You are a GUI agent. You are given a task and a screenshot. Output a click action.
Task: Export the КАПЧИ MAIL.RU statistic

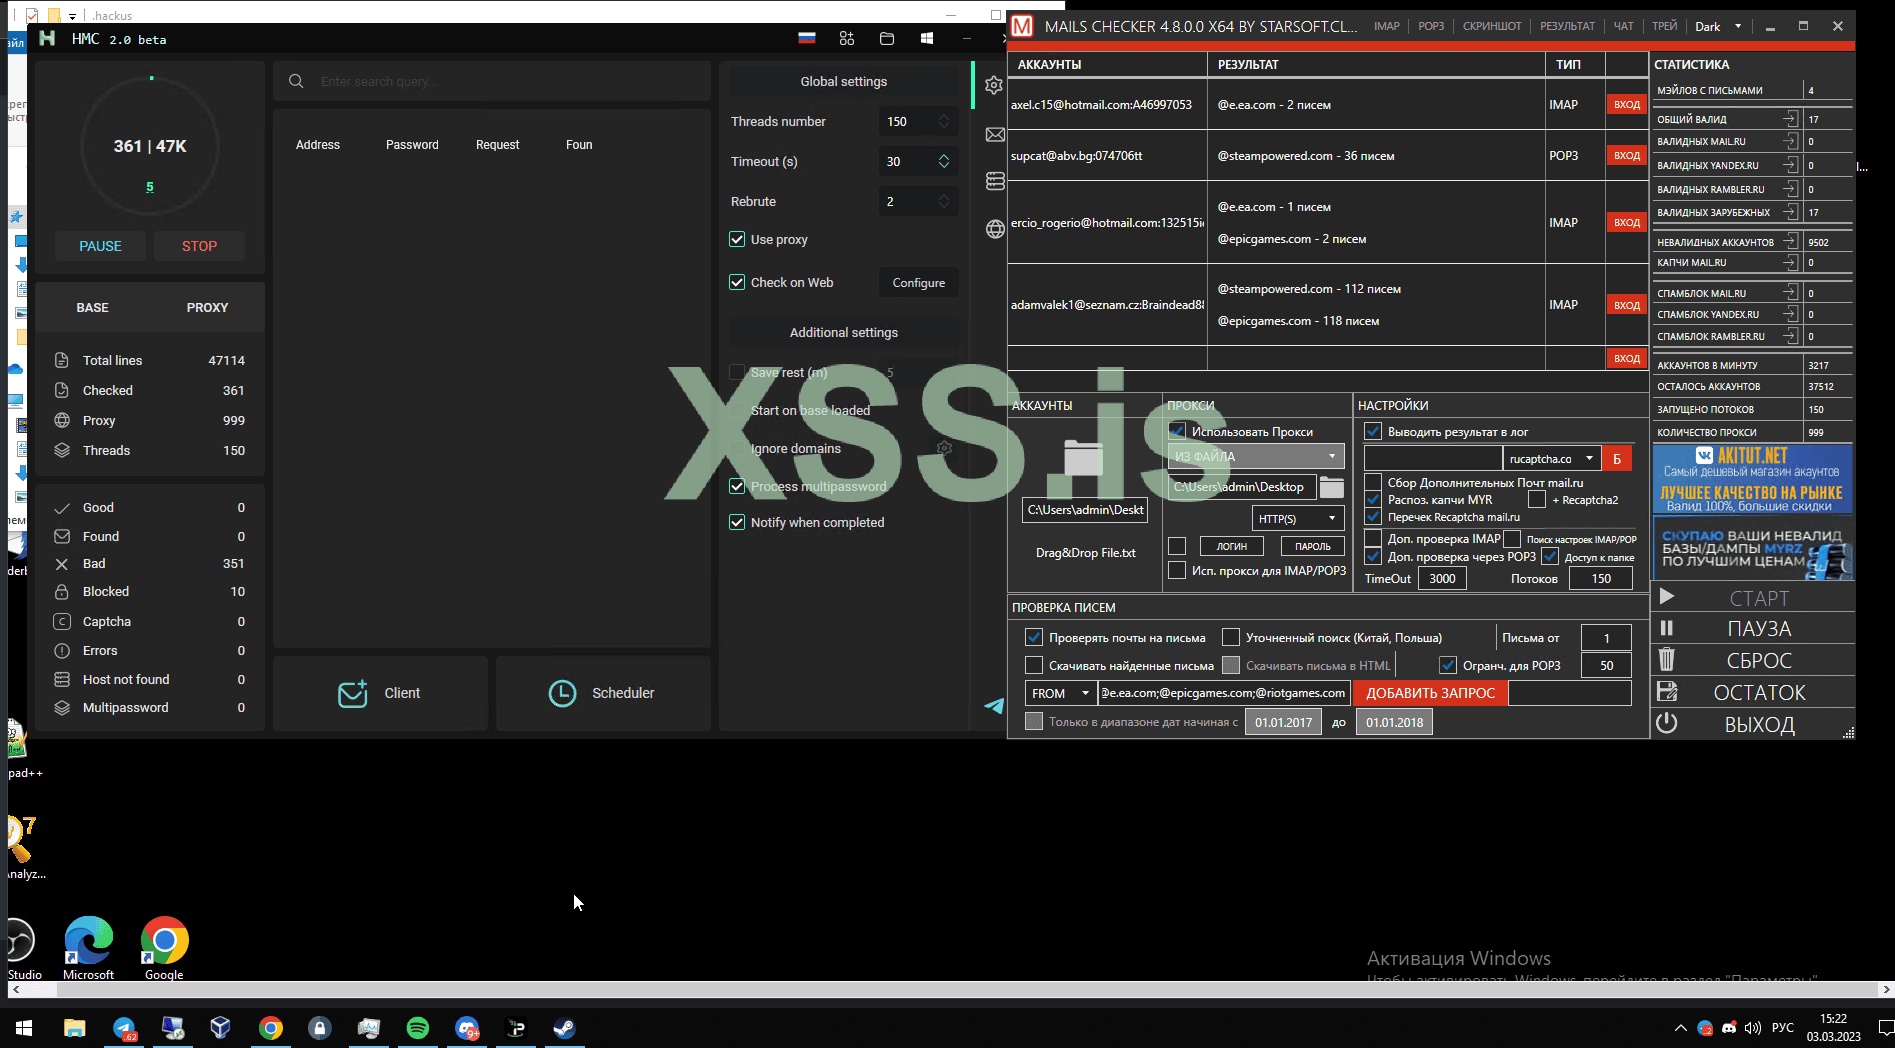click(x=1790, y=263)
